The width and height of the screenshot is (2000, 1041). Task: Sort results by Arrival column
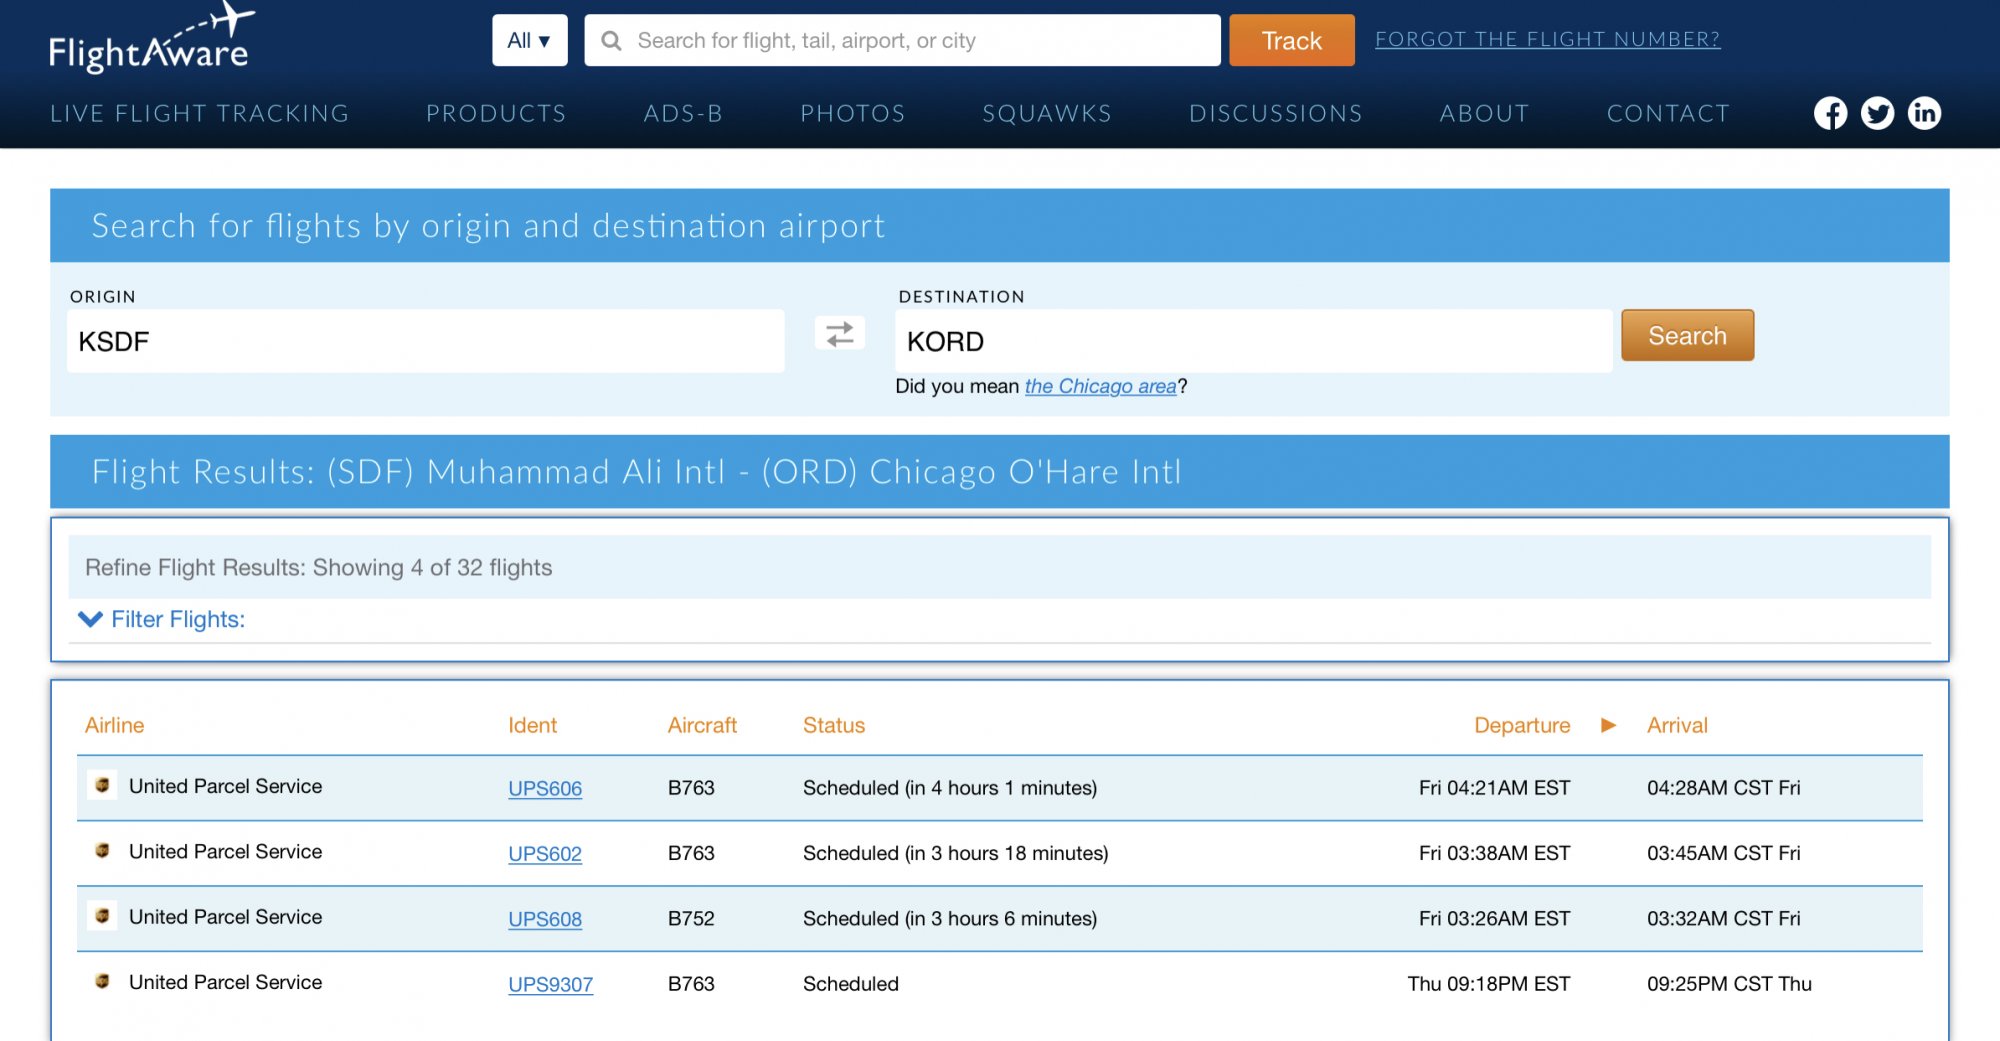(x=1677, y=725)
